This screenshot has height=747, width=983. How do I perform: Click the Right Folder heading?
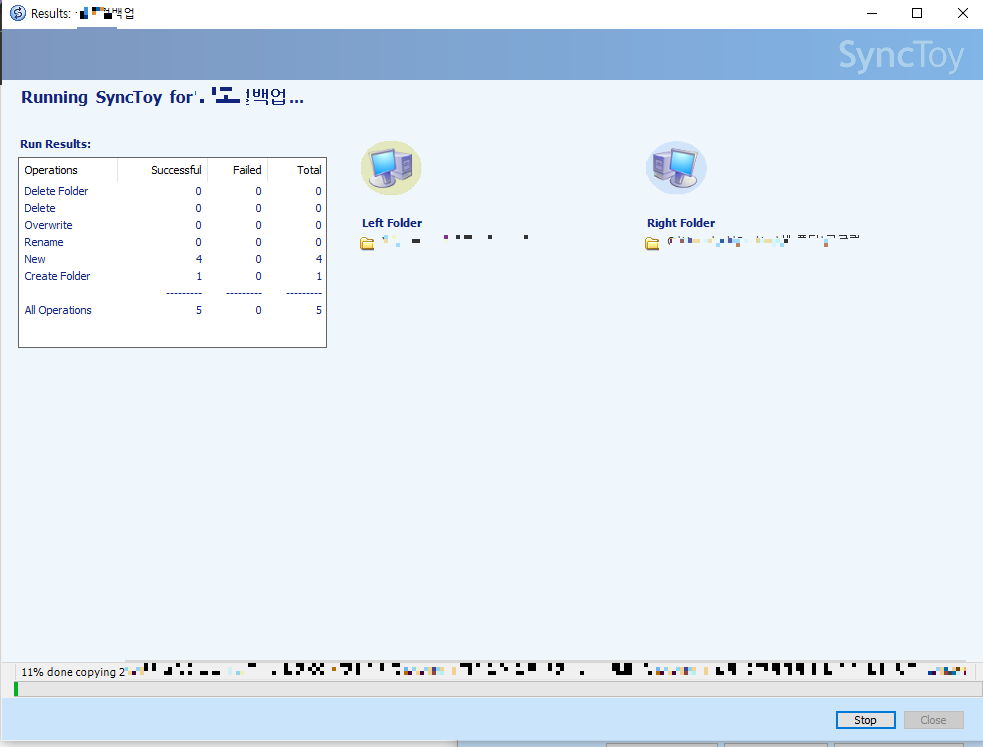click(681, 223)
